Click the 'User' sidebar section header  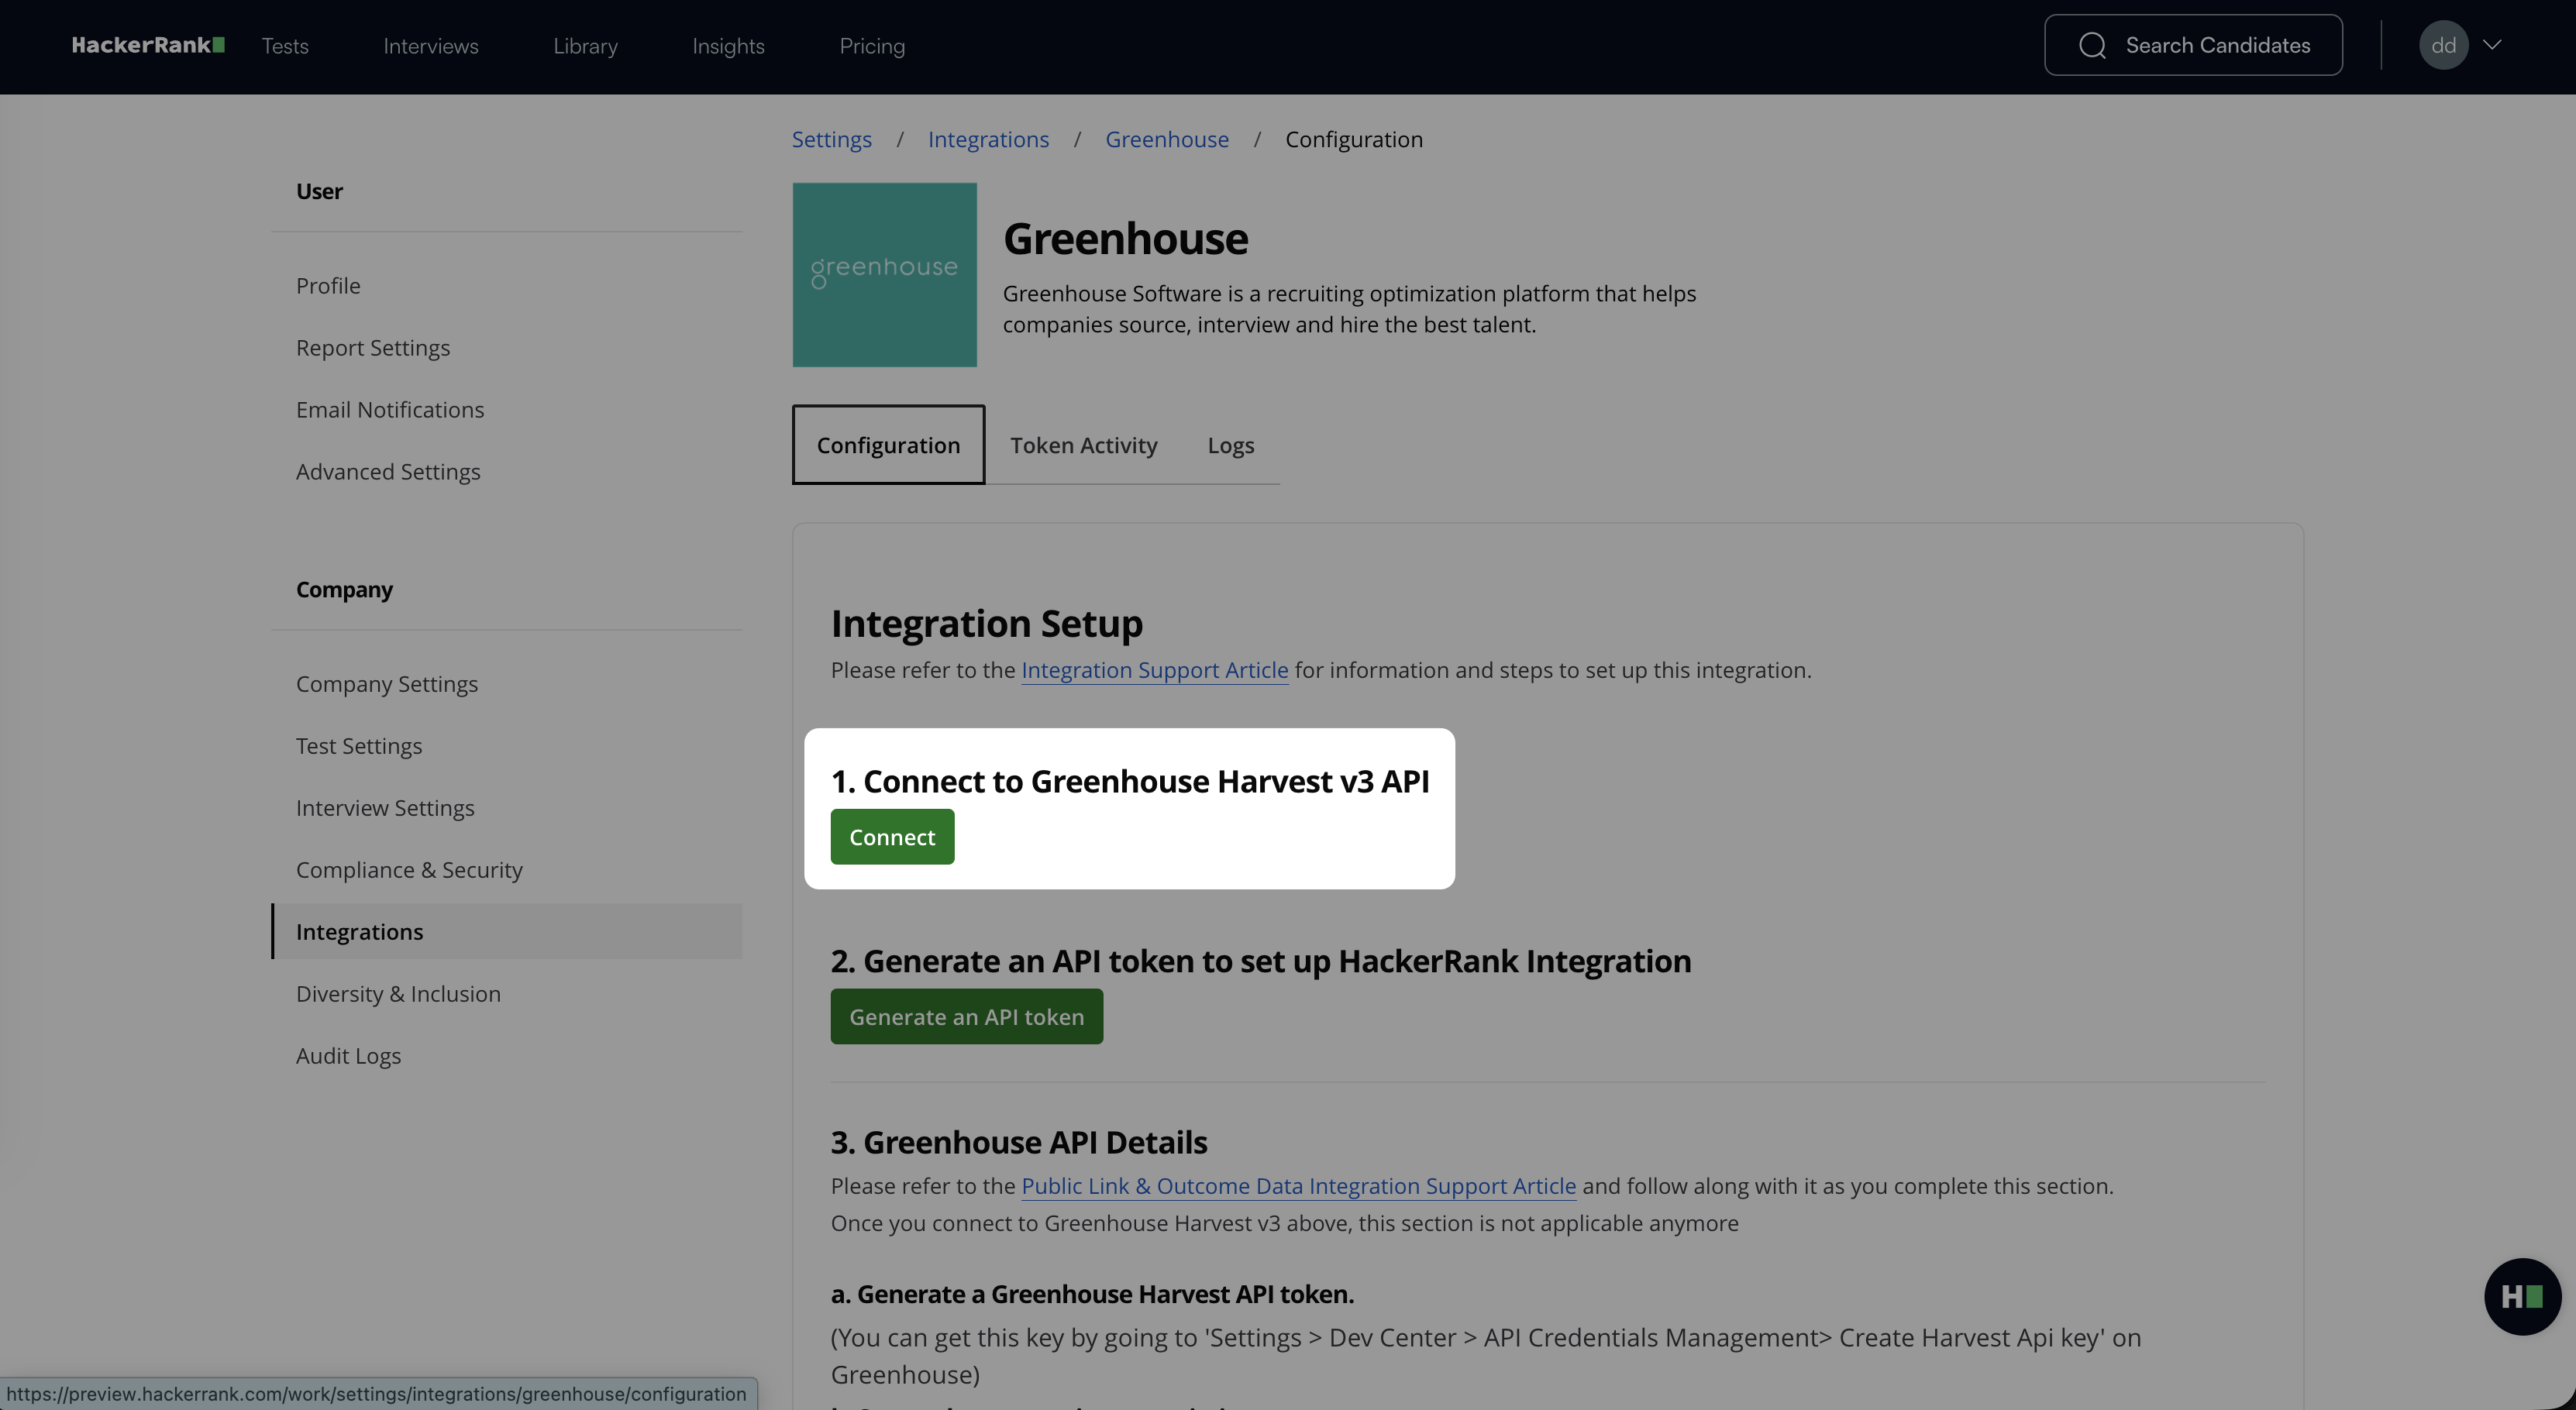pyautogui.click(x=319, y=191)
